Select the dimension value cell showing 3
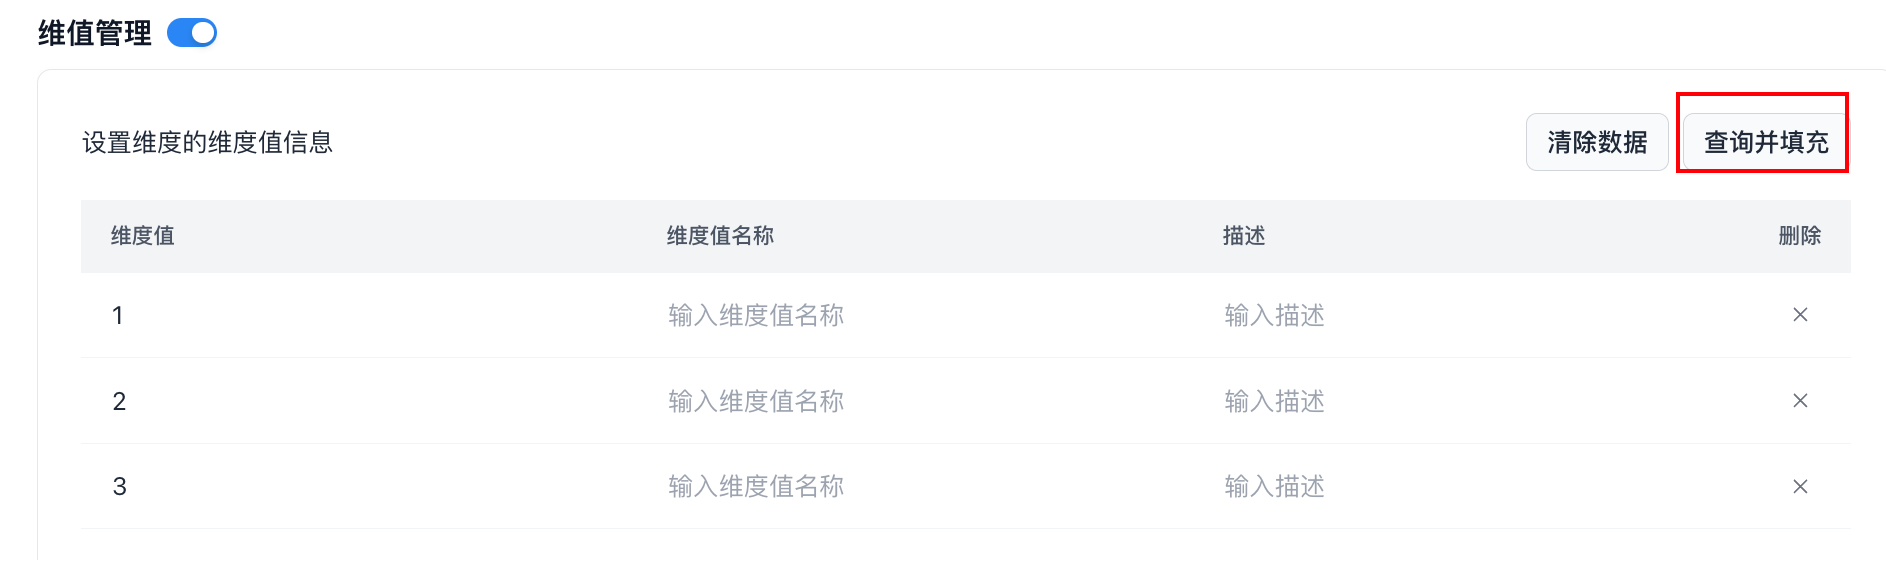Viewport: 1886px width, 588px height. (x=119, y=487)
